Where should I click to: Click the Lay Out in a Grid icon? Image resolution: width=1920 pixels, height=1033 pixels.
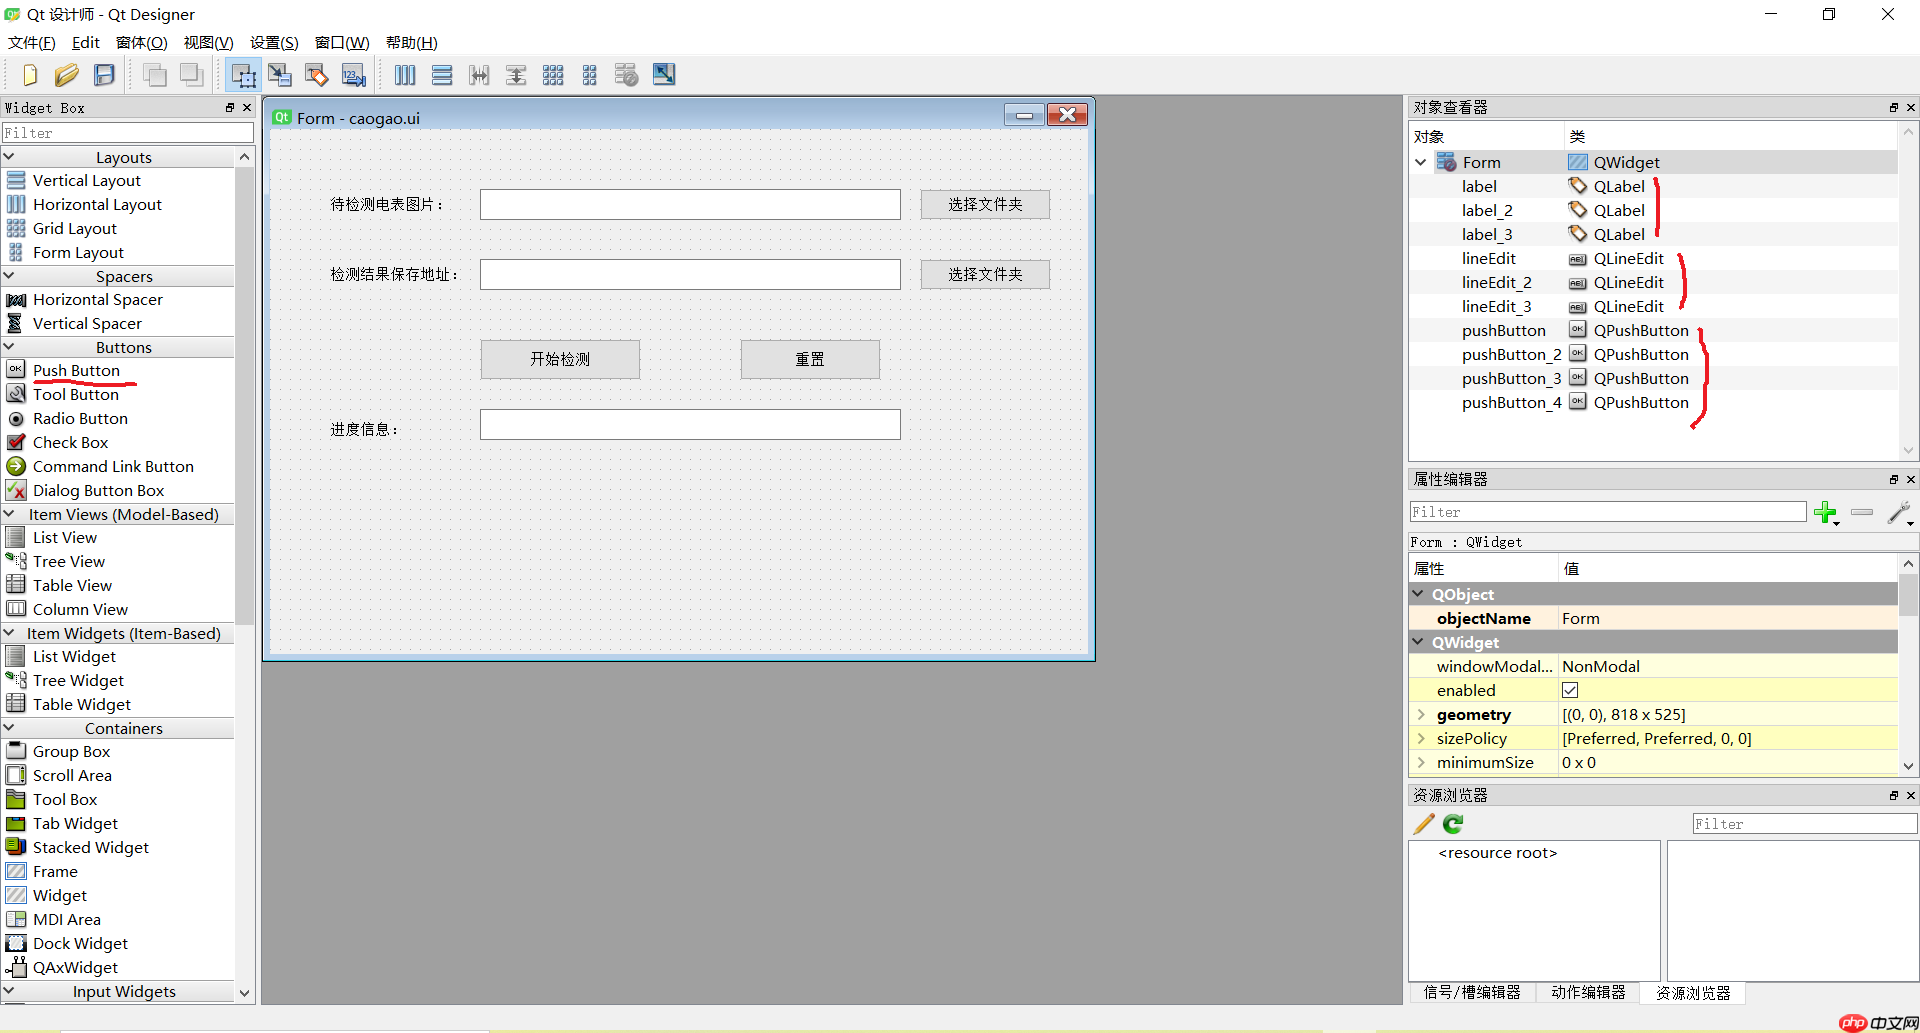[552, 74]
